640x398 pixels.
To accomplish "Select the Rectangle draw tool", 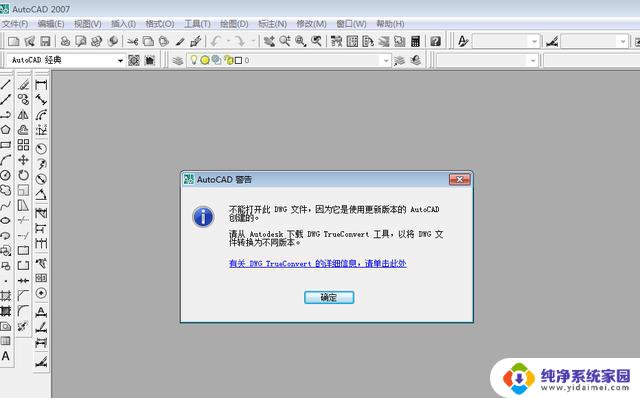I will tap(6, 145).
